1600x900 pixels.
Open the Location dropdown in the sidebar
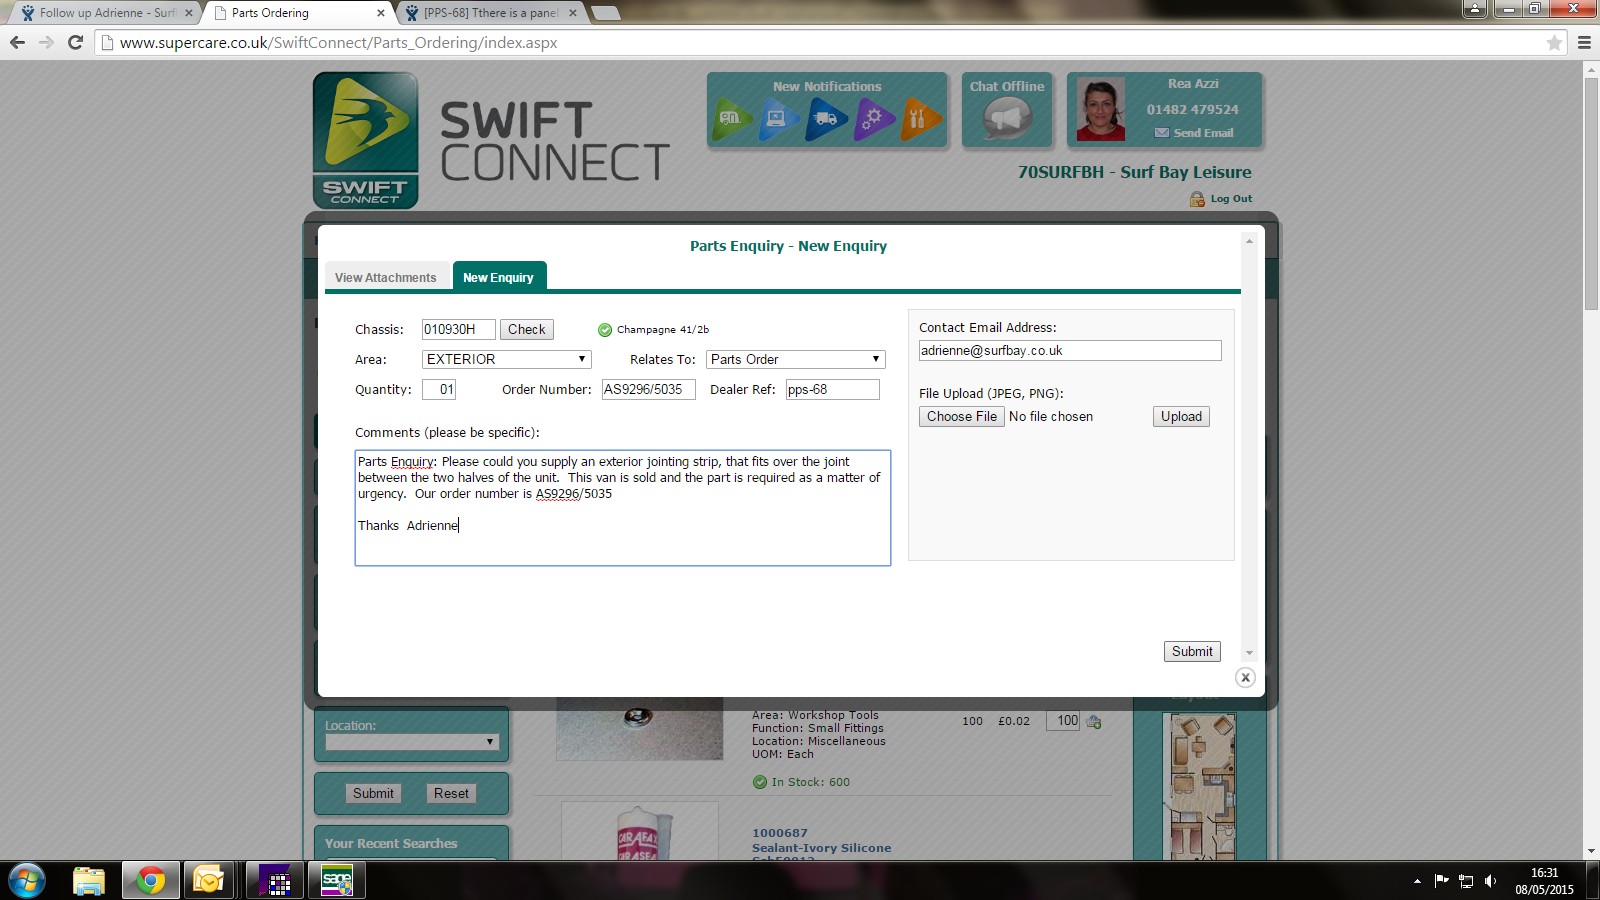[412, 742]
